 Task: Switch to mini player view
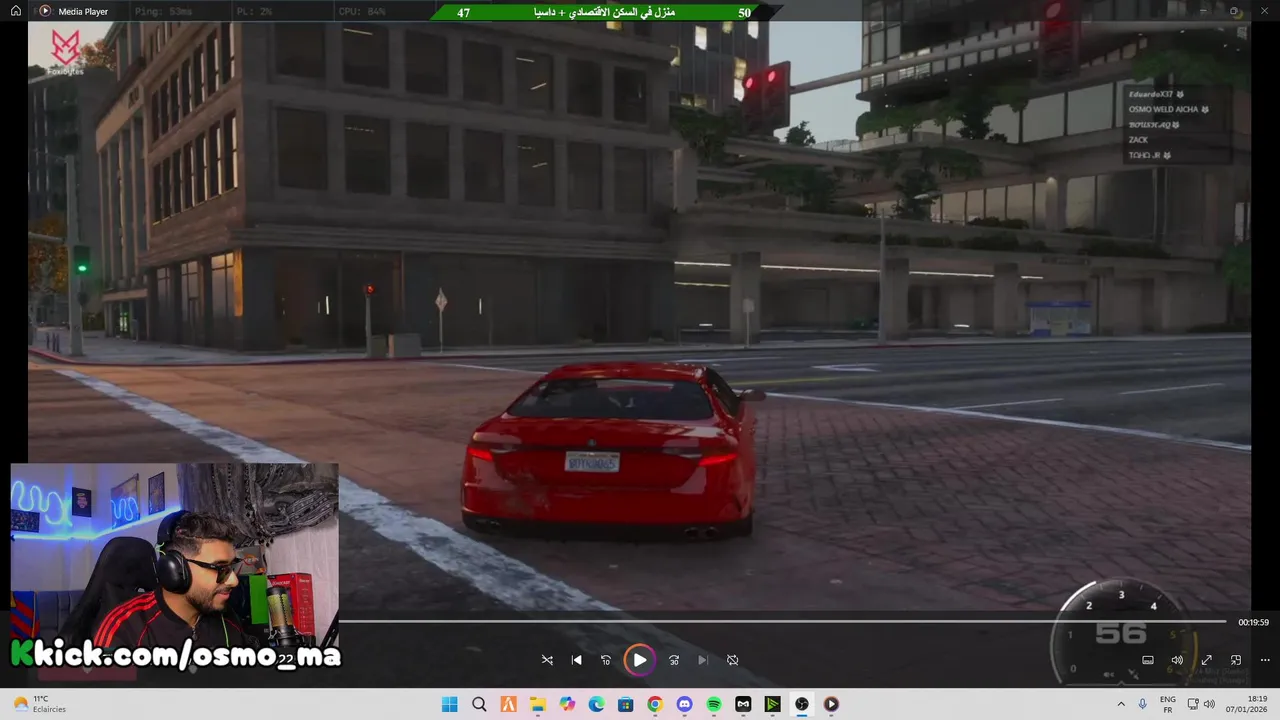click(x=1236, y=660)
